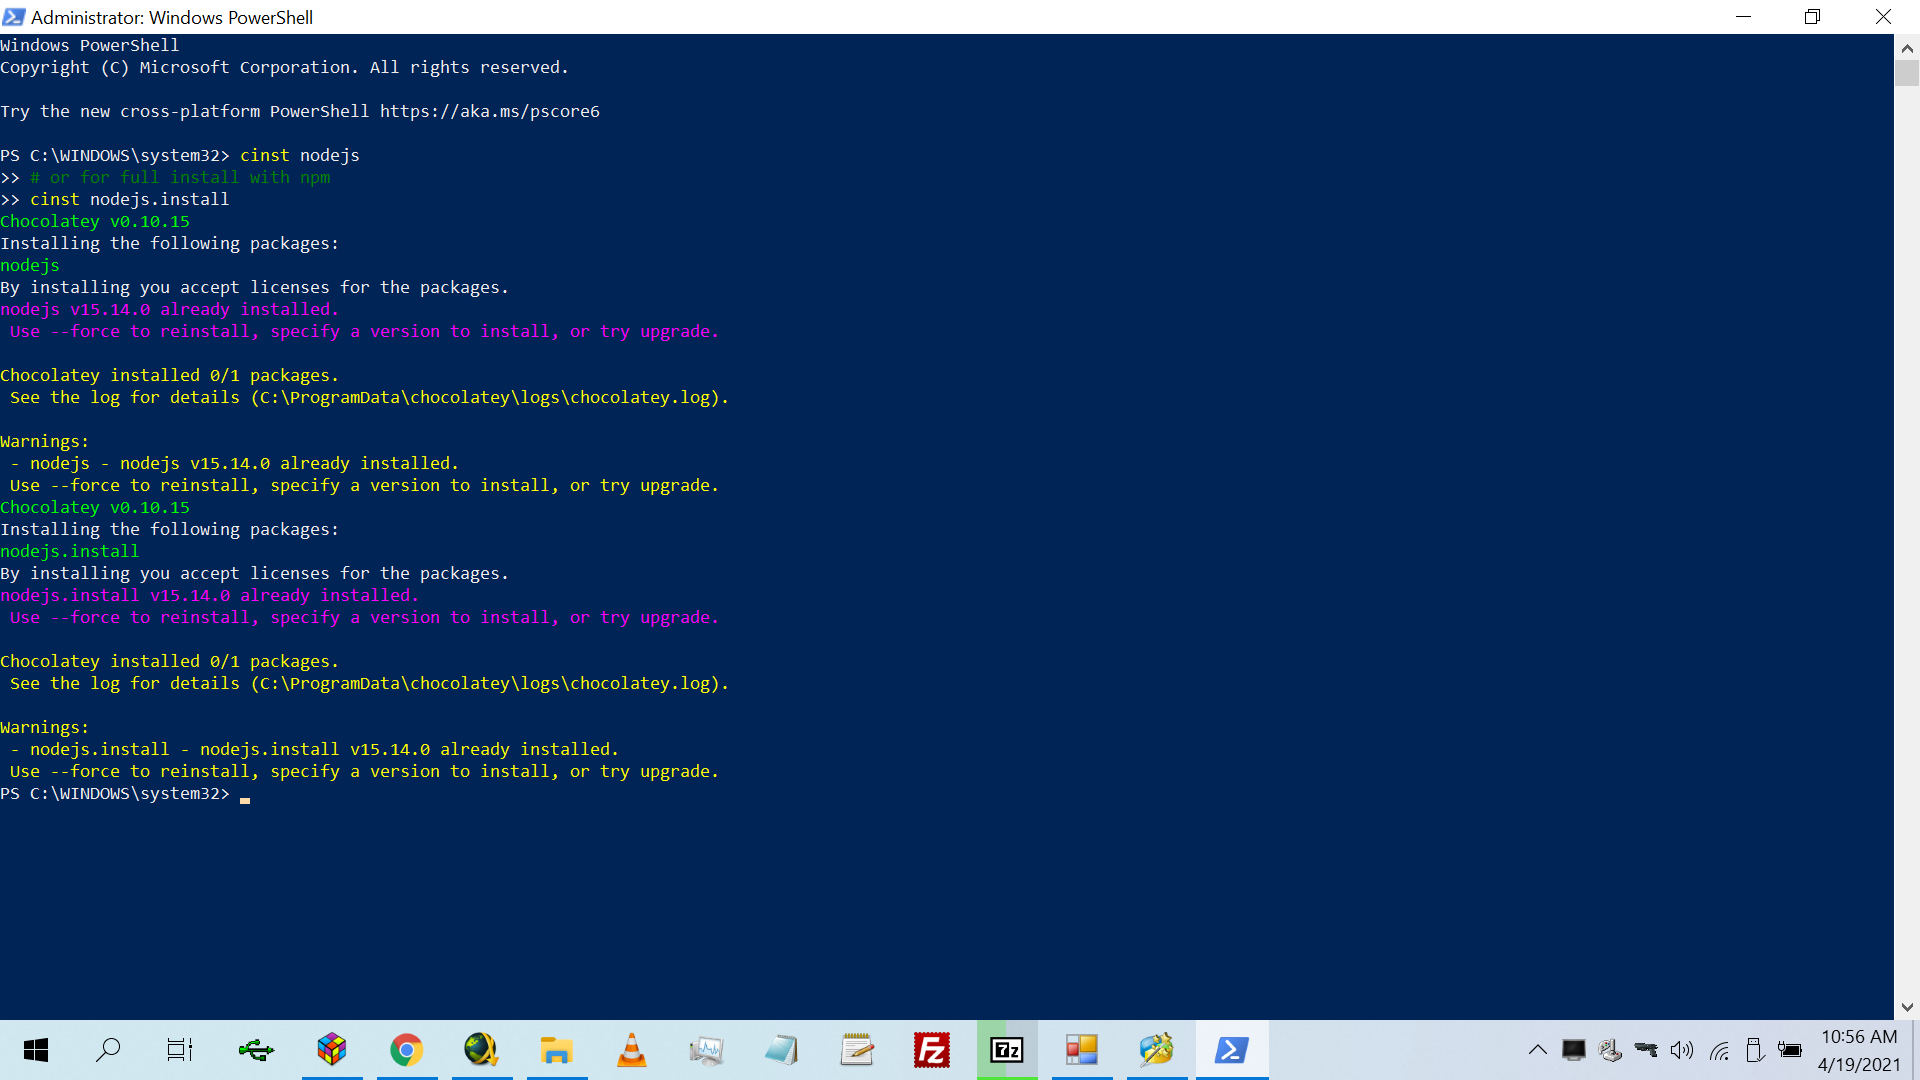Viewport: 1920px width, 1080px height.
Task: Click the battery power tray icon
Action: coord(1790,1050)
